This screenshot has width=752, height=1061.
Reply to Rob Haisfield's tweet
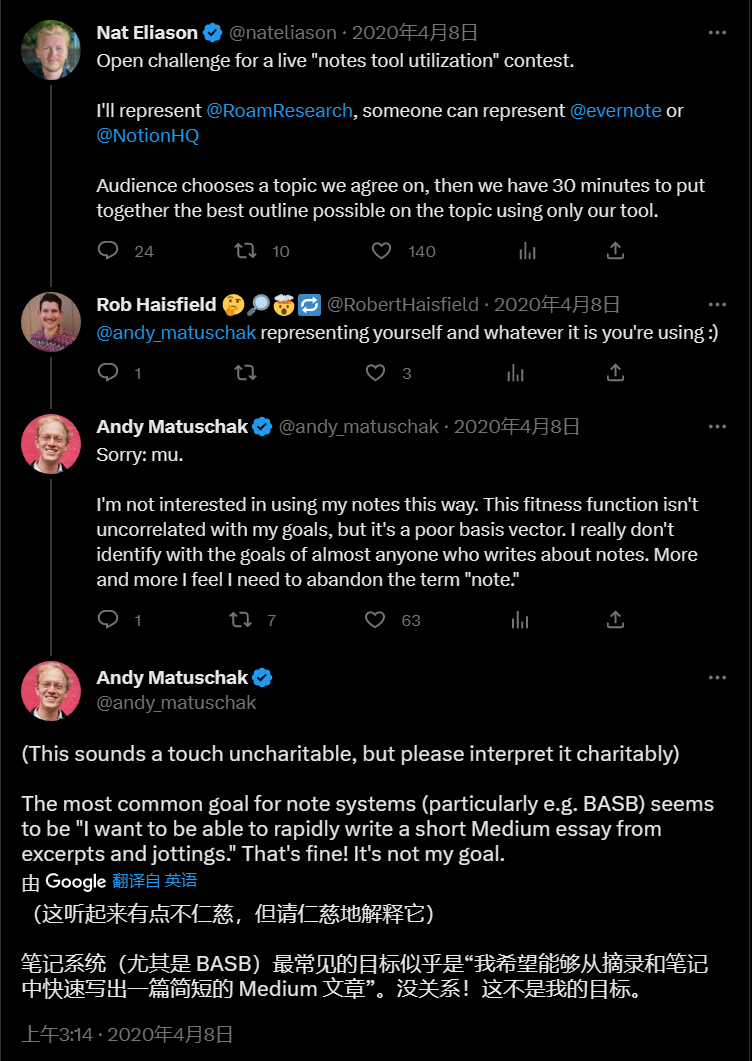coord(109,373)
